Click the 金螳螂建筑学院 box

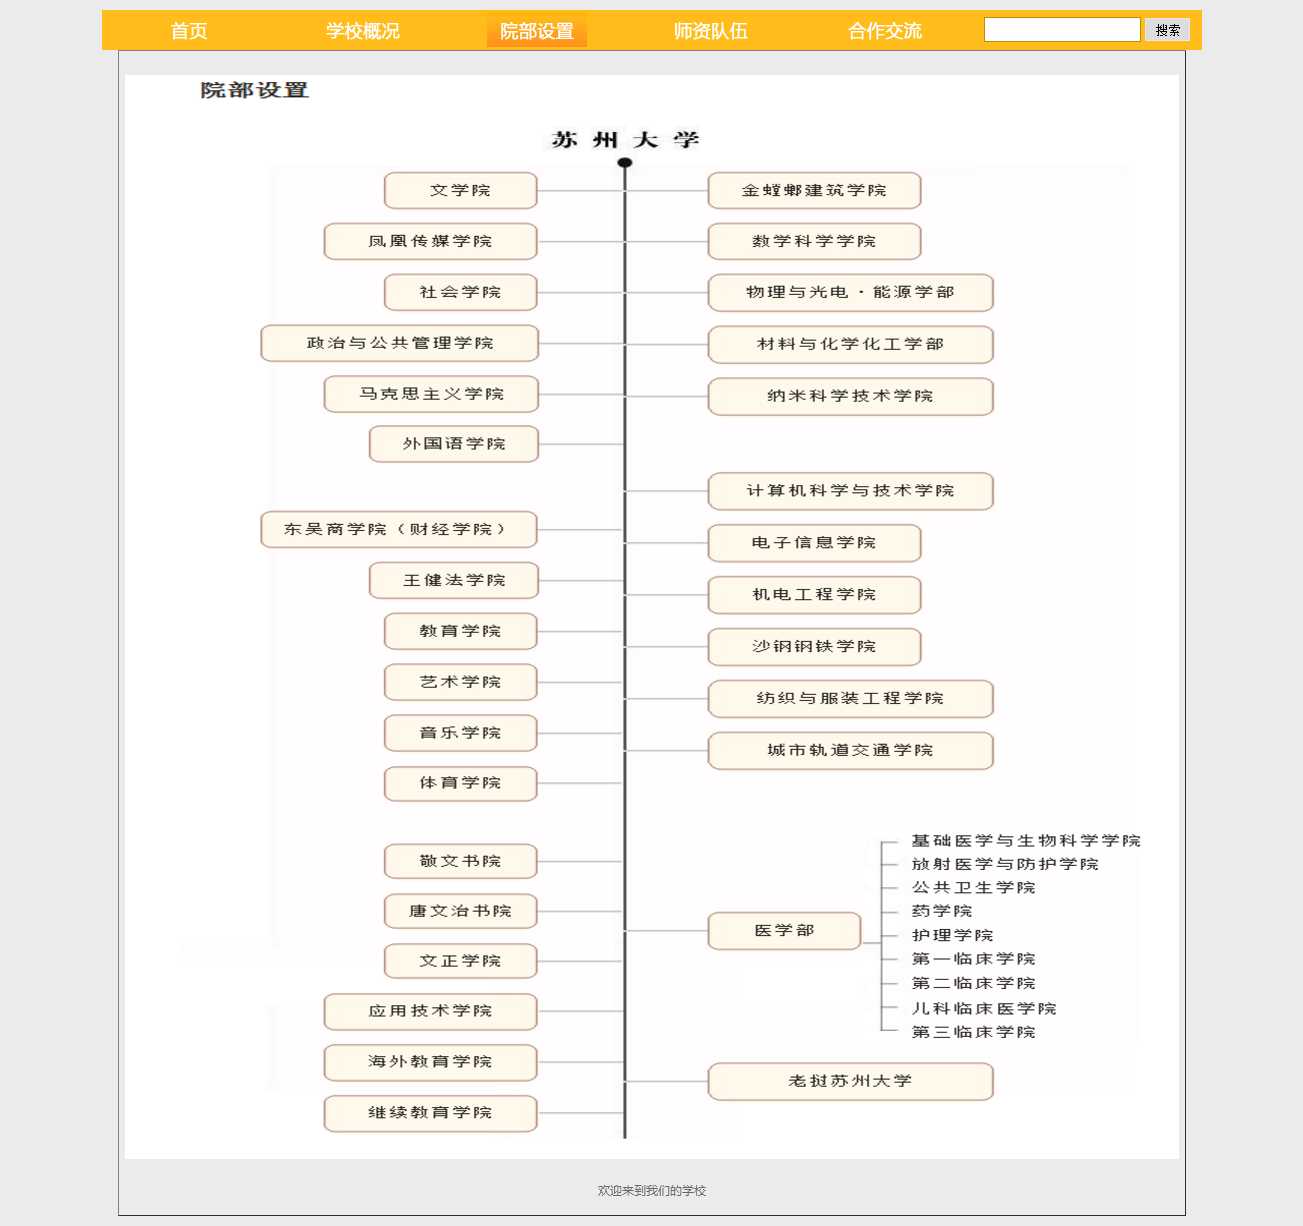tap(814, 190)
